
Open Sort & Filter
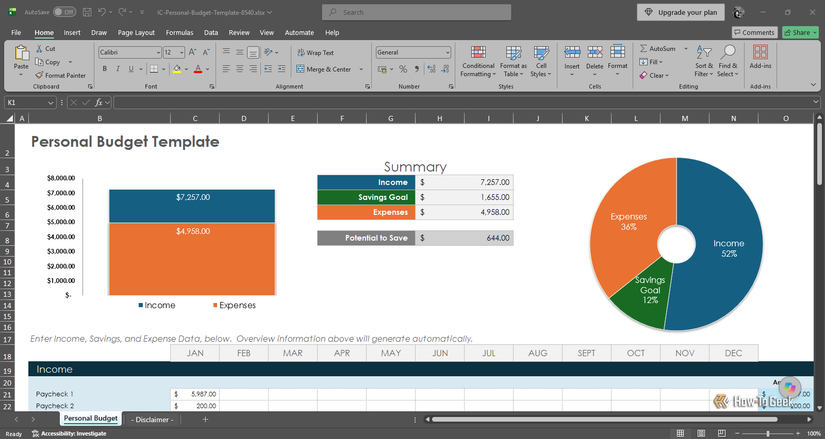point(704,61)
